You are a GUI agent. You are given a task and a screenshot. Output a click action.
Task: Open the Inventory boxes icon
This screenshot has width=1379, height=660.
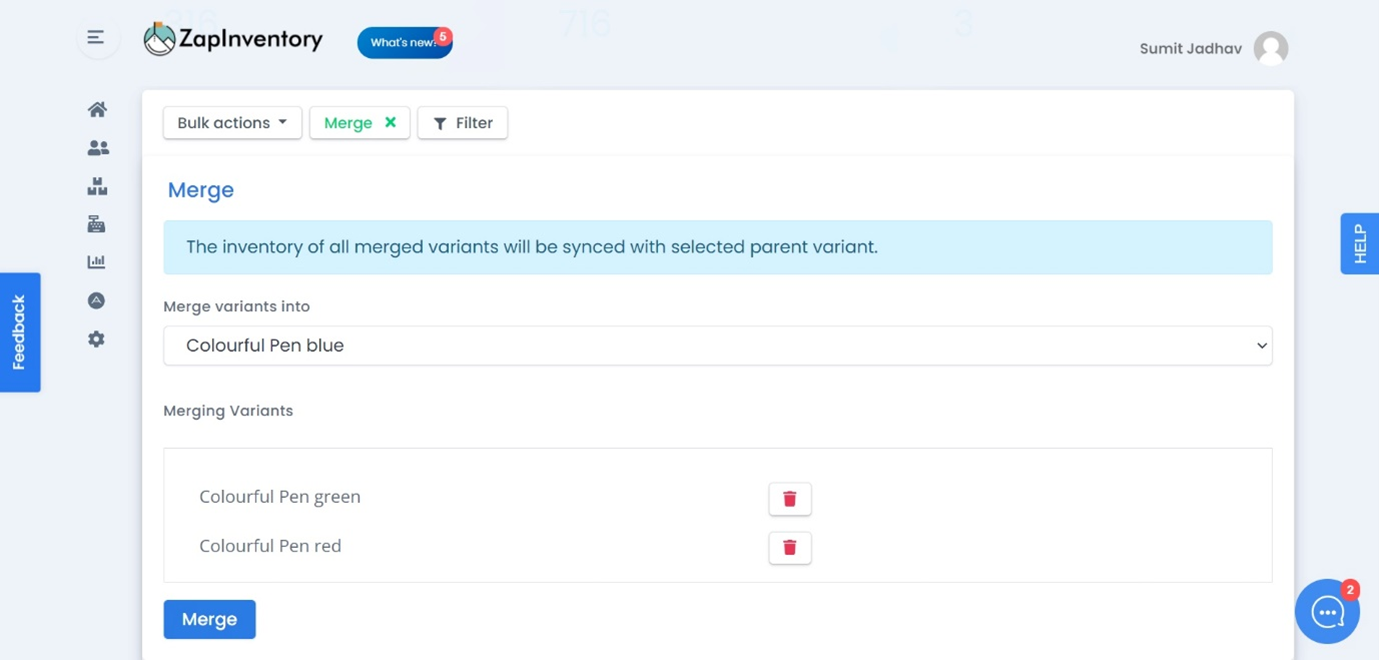point(97,186)
